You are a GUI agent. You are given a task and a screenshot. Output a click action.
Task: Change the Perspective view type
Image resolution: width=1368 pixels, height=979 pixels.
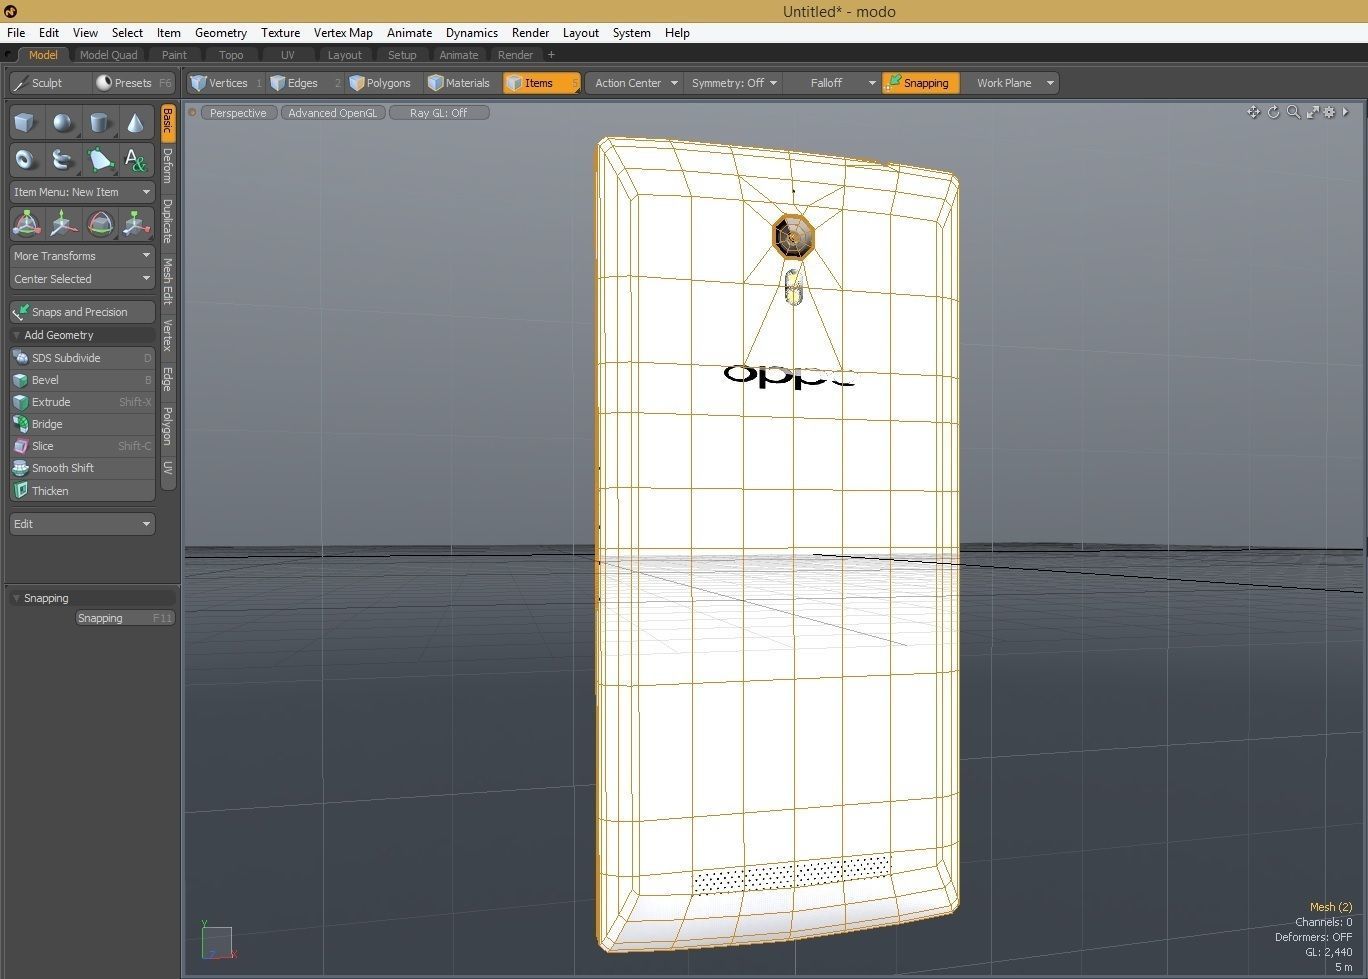238,113
